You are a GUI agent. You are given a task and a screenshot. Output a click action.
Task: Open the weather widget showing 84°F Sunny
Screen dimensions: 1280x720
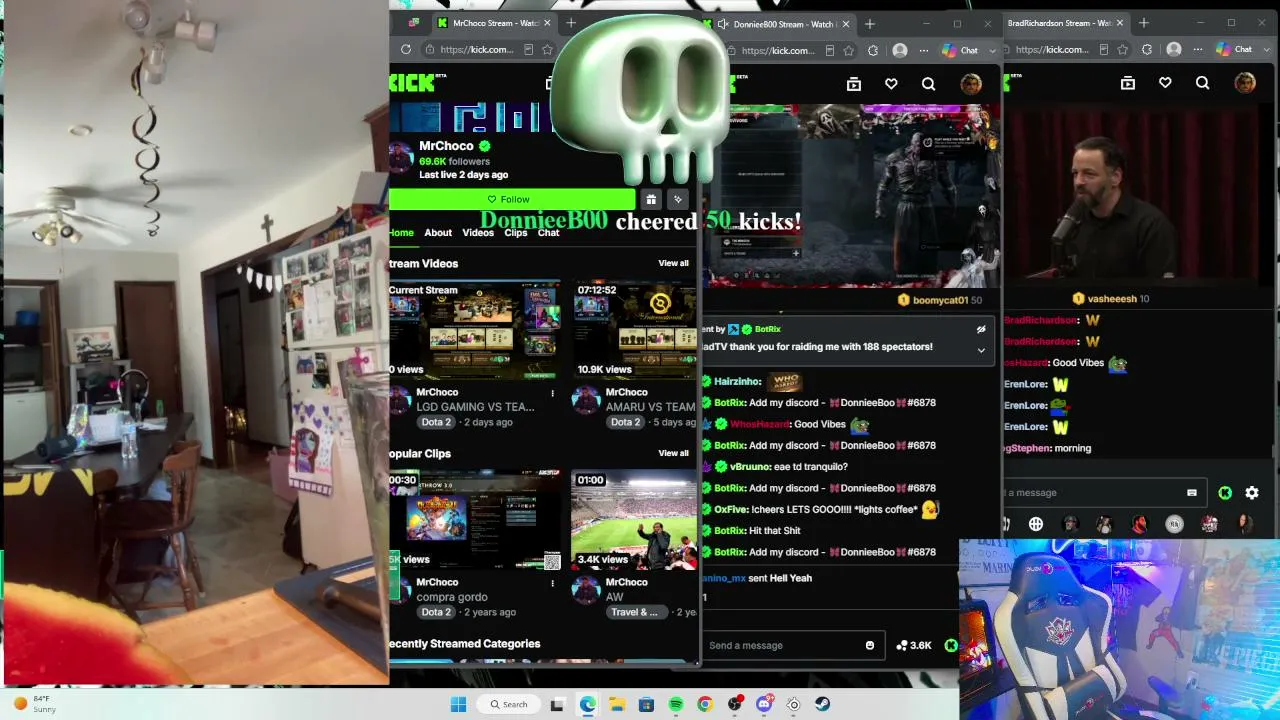[x=36, y=704]
